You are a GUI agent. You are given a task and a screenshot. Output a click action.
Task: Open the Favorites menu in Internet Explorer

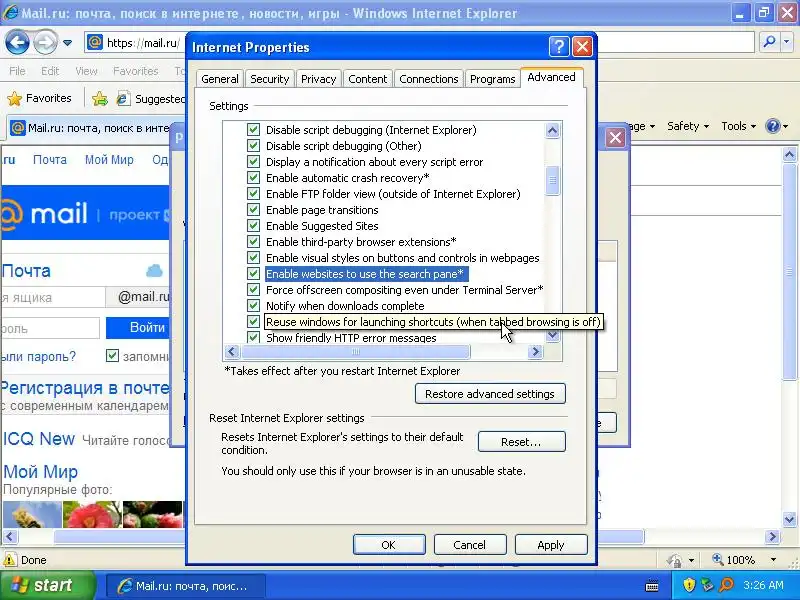pos(136,71)
